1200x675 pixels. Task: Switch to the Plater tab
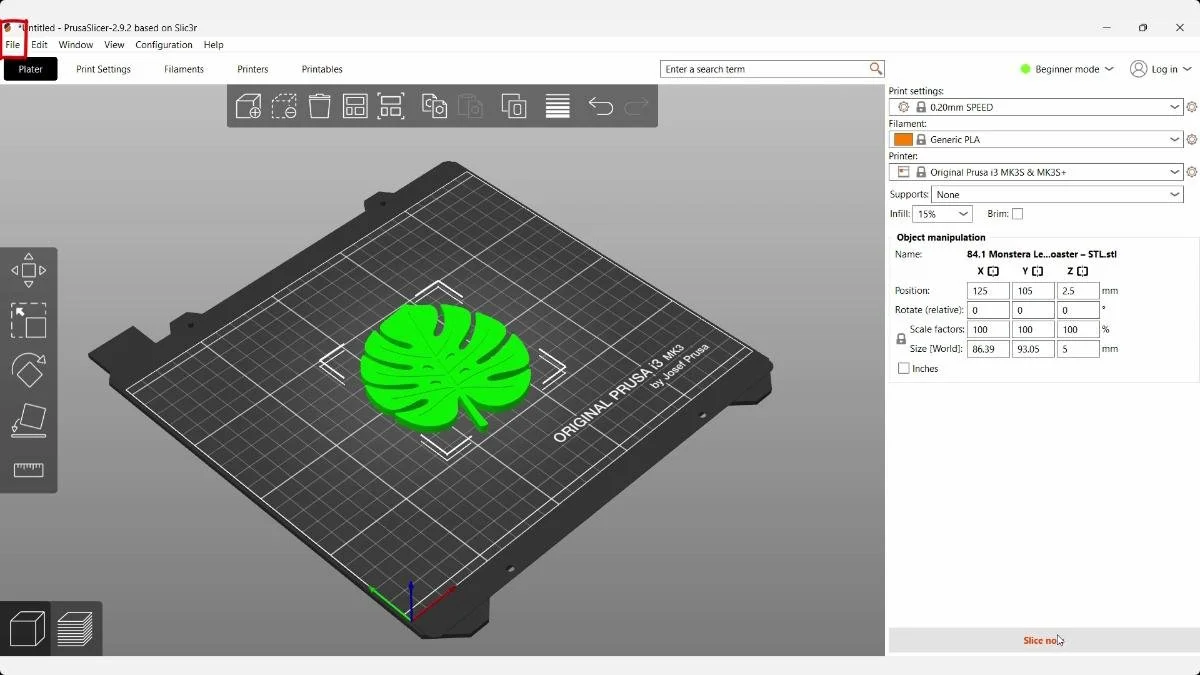click(31, 69)
